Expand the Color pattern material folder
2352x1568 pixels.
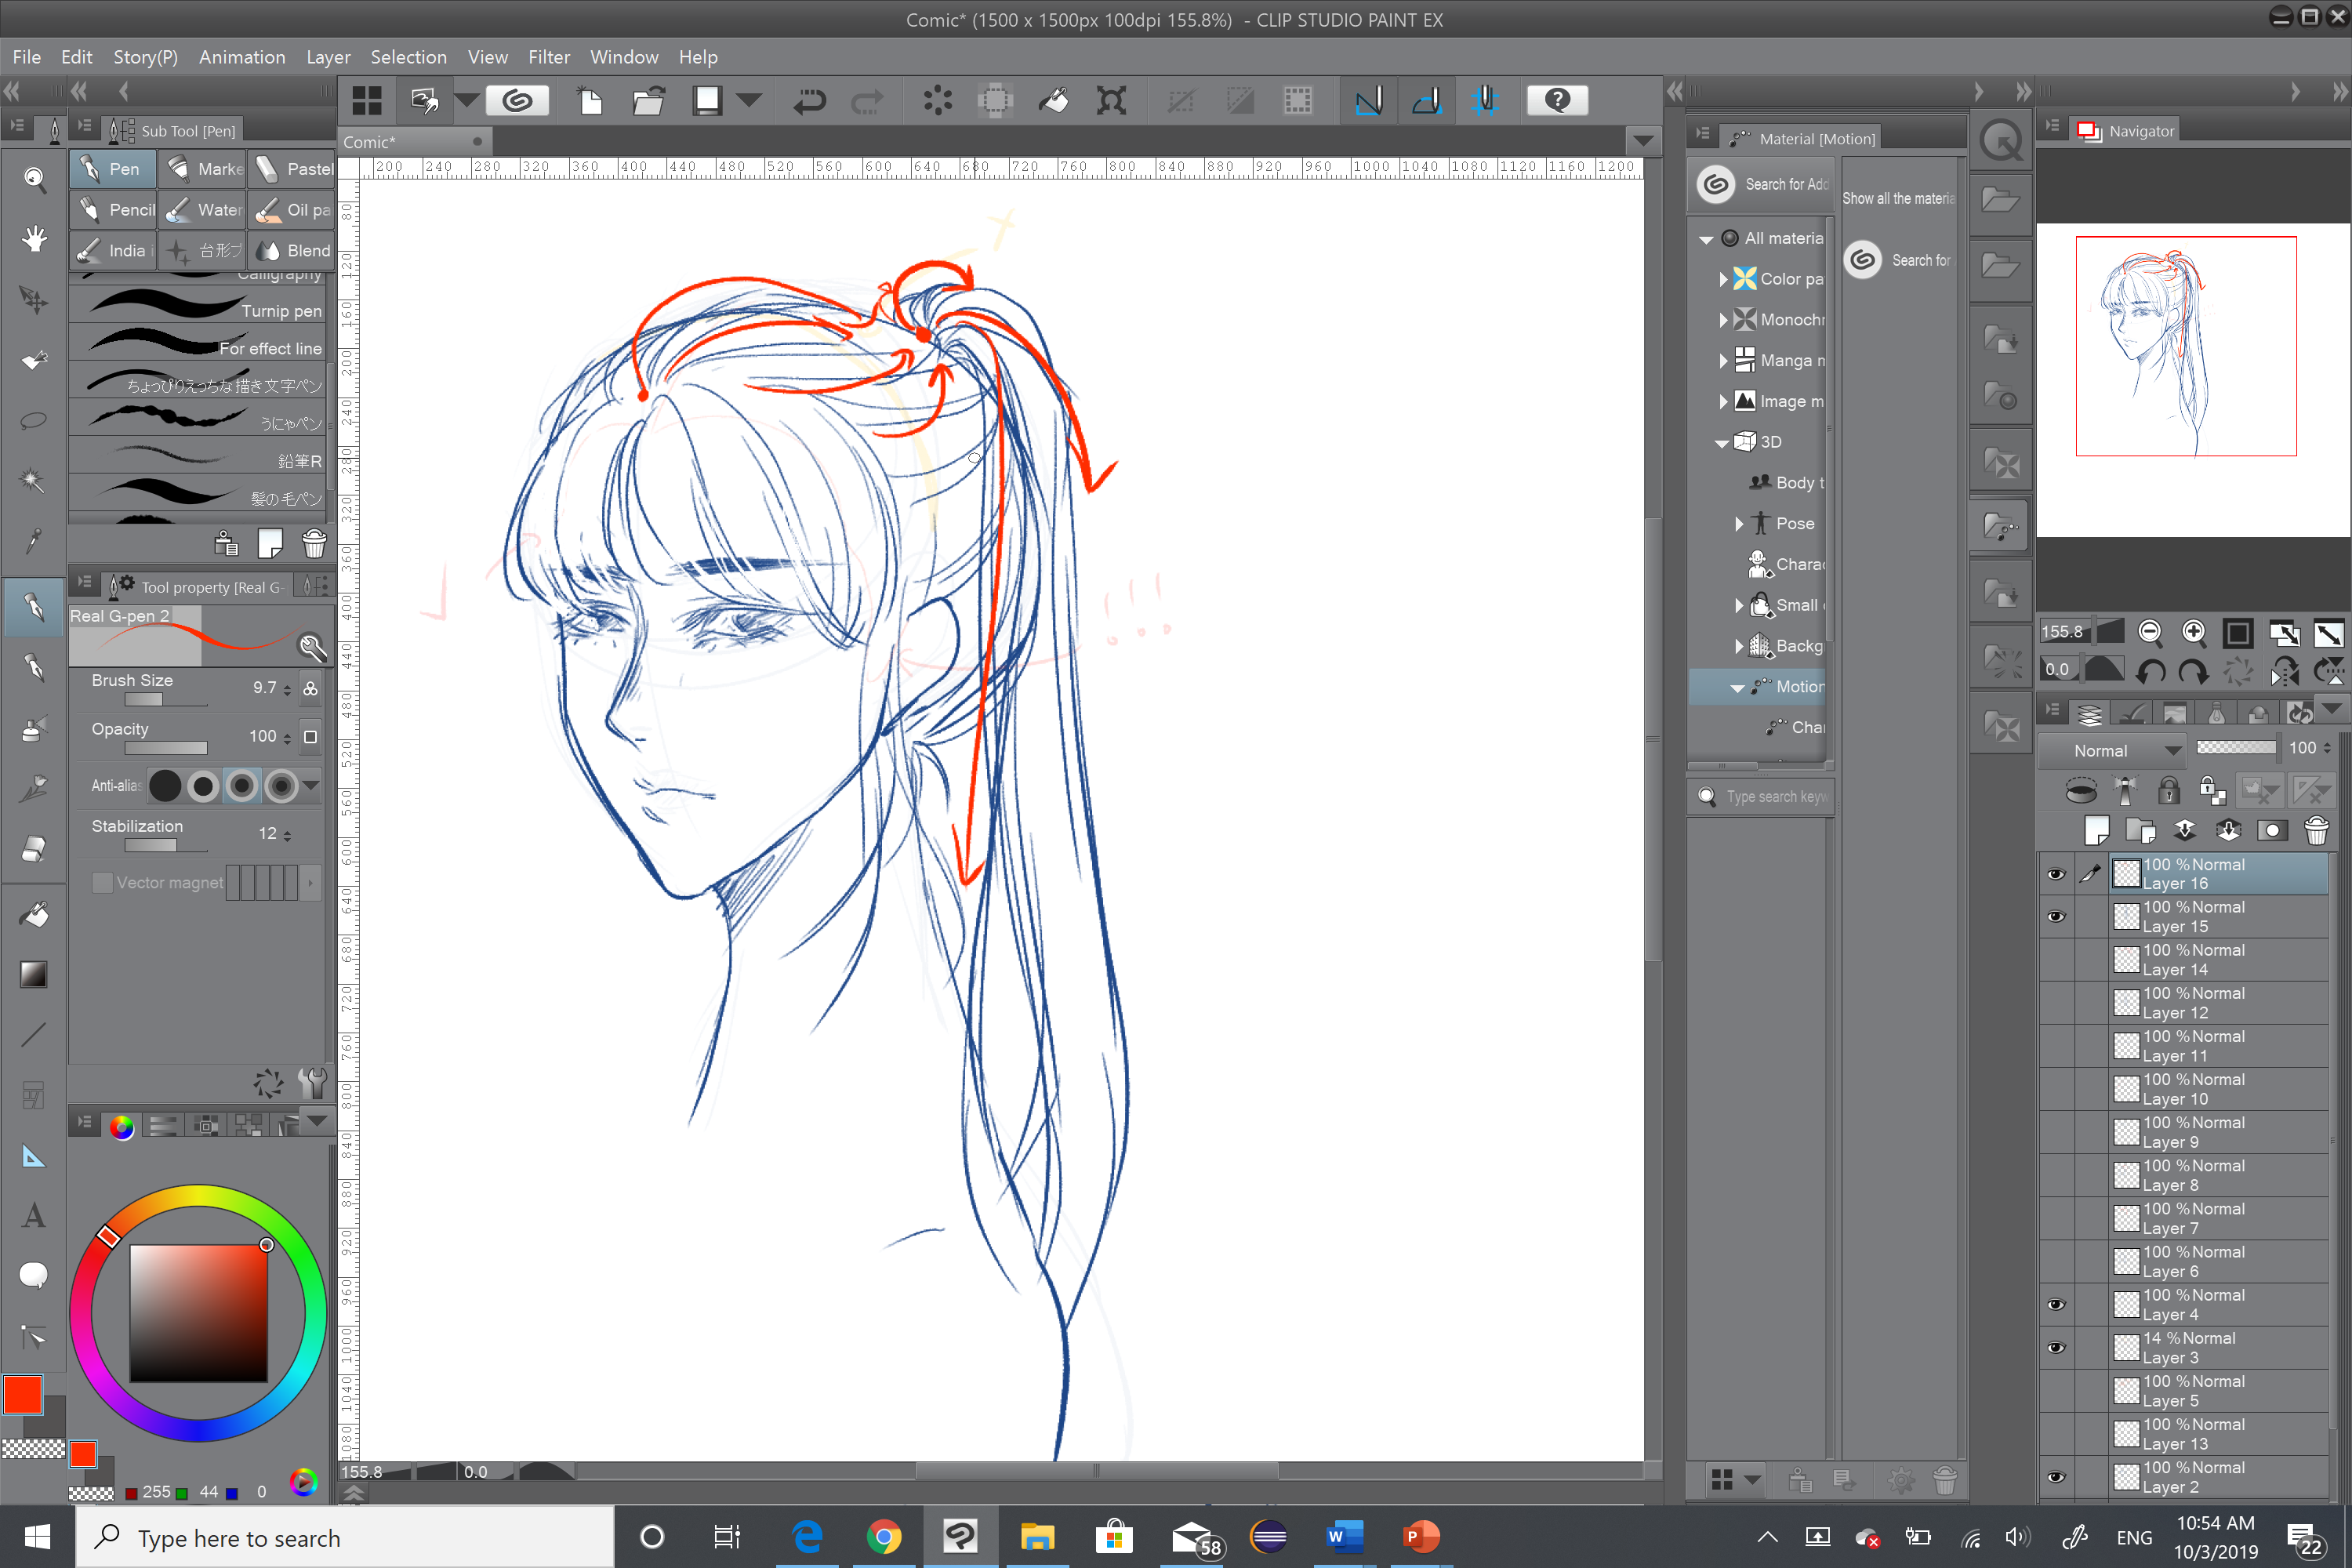1723,279
